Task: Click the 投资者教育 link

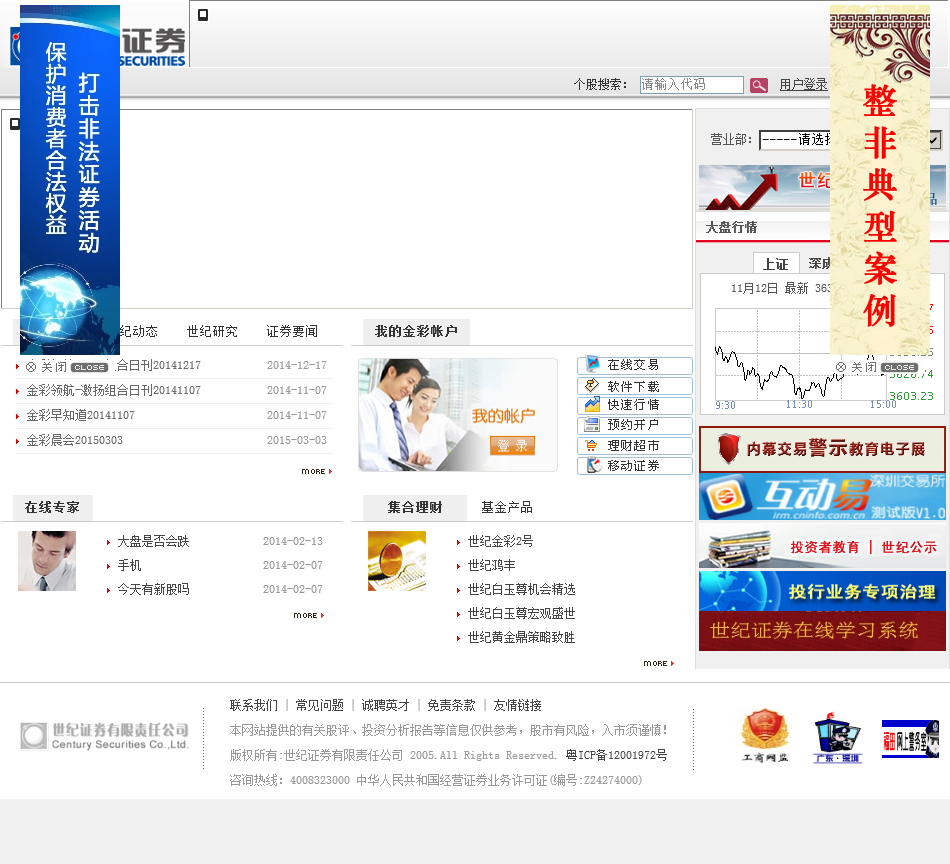Action: 825,548
